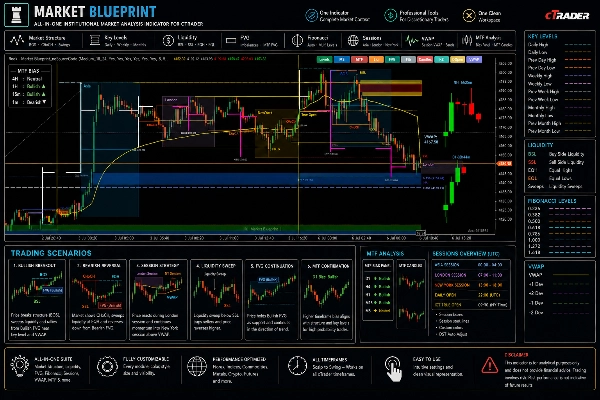Click the chess rook logo icon
The height and width of the screenshot is (400, 600).
16,15
